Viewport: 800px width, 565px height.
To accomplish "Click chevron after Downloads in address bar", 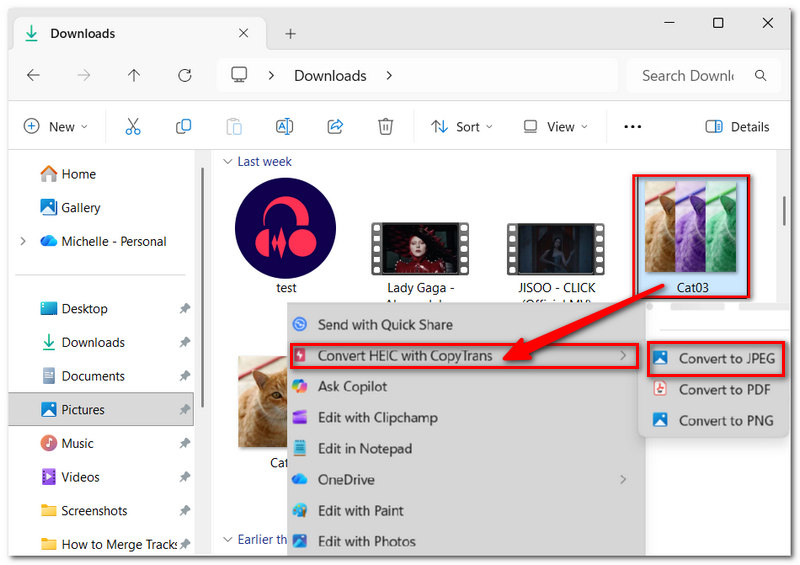I will click(389, 76).
